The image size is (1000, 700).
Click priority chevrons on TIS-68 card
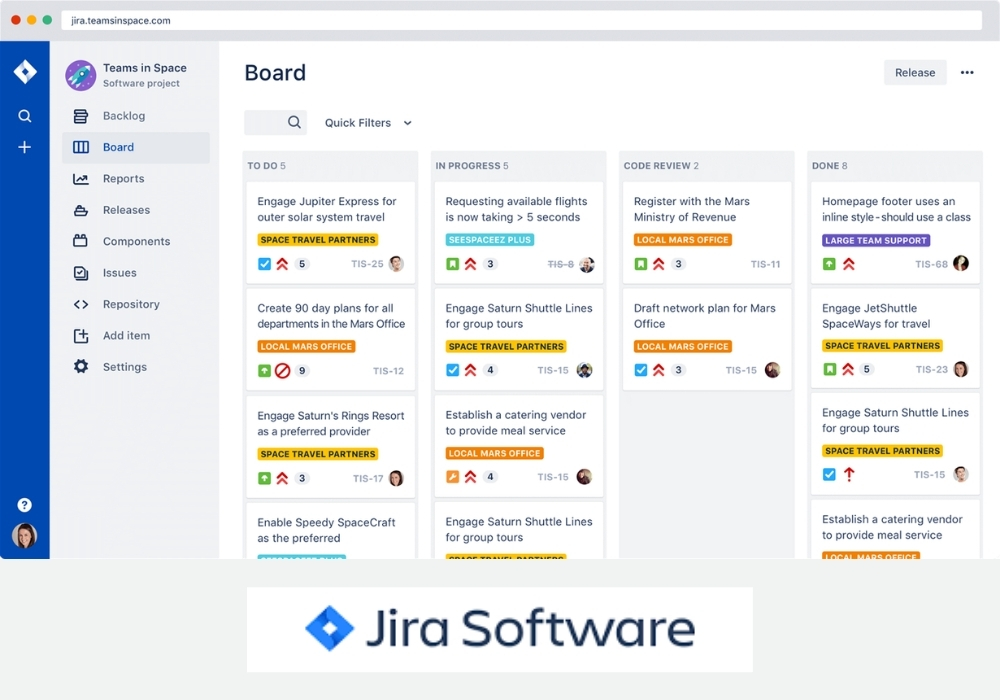(x=848, y=264)
